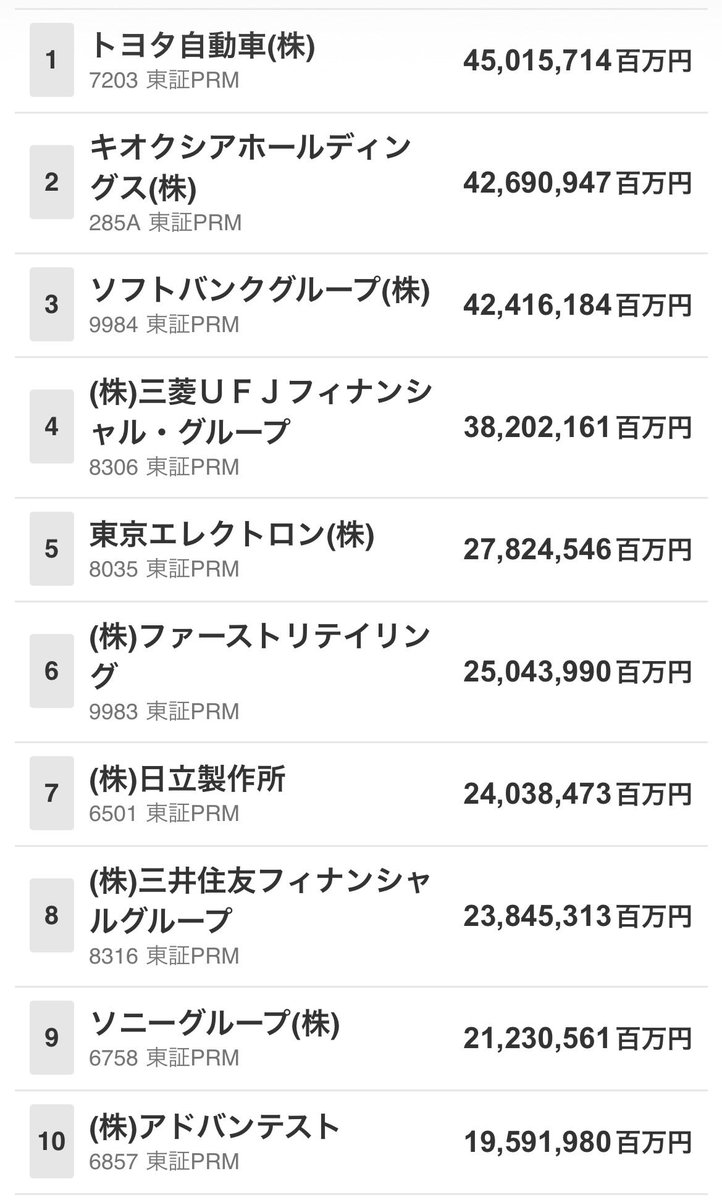
Task: Open ファーストリテイリング stock entry
Action: coord(361,671)
